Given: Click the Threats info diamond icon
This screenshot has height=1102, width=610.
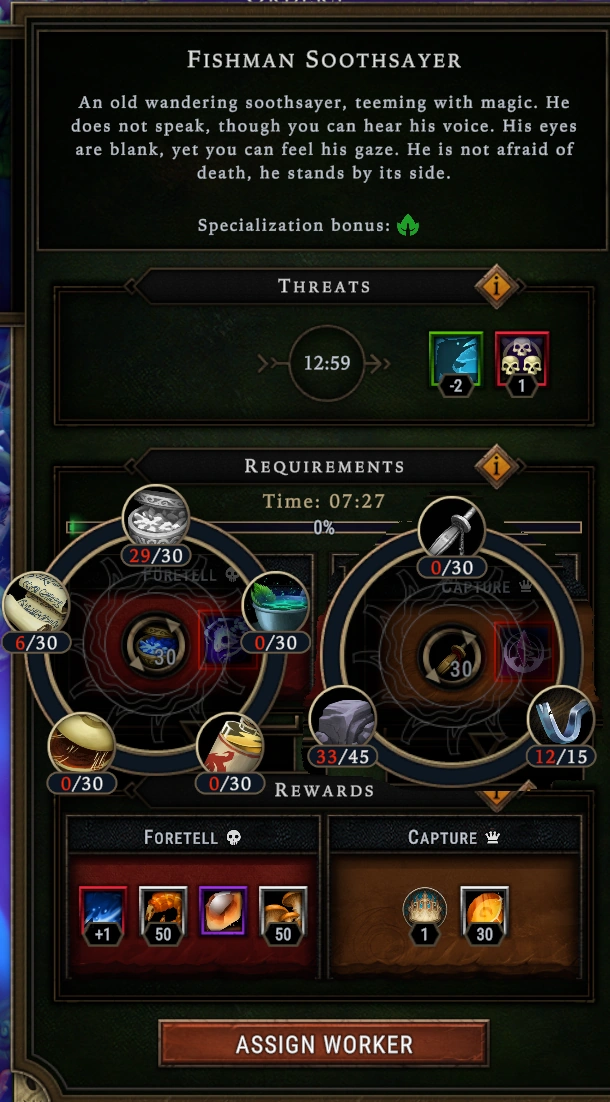Looking at the screenshot, I should pos(496,286).
